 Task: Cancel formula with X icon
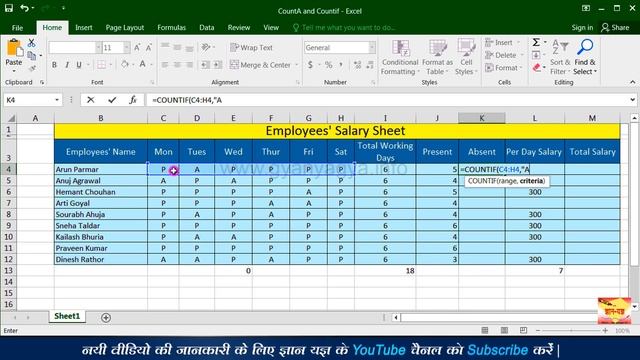[x=90, y=100]
